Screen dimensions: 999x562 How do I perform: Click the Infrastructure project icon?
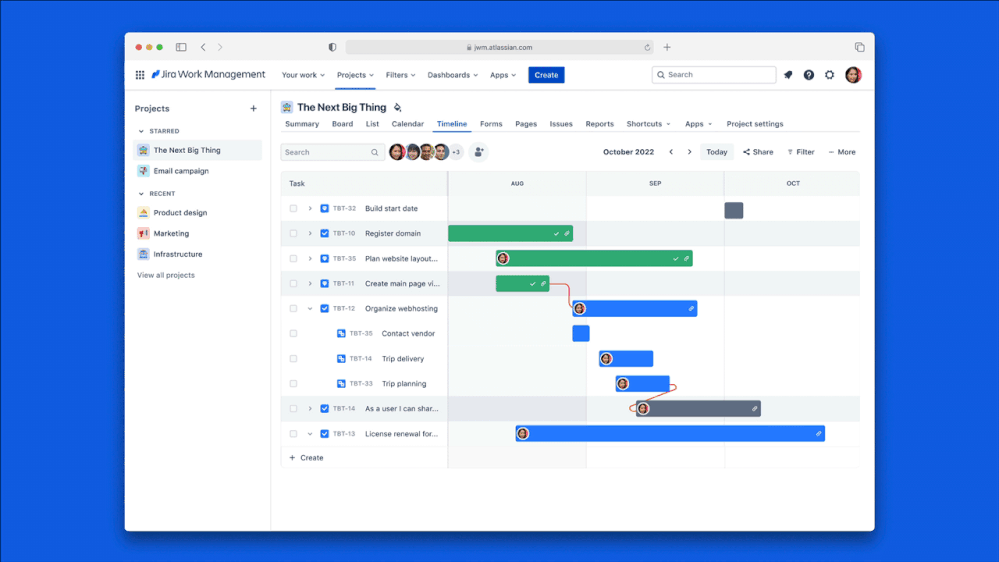tap(143, 254)
